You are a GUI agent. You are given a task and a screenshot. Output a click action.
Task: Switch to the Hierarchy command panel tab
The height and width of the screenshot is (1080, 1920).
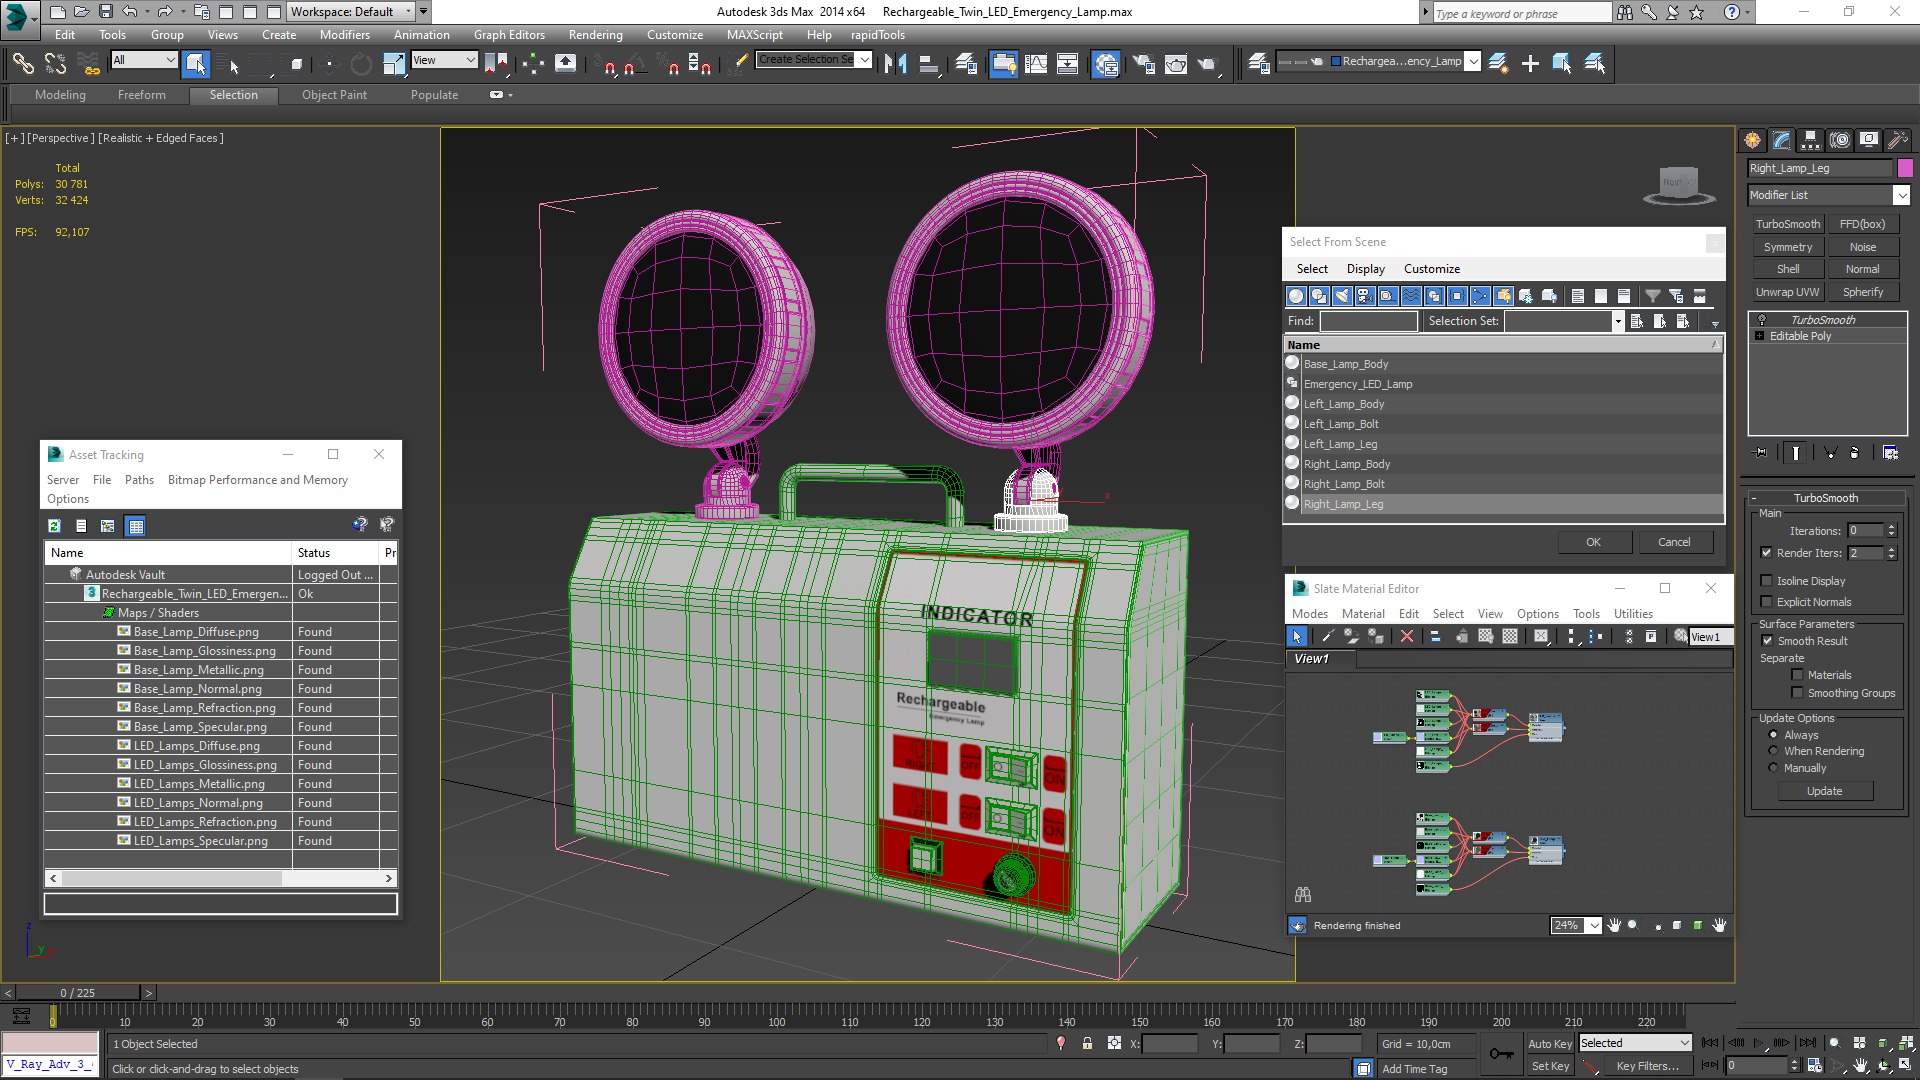[1811, 140]
